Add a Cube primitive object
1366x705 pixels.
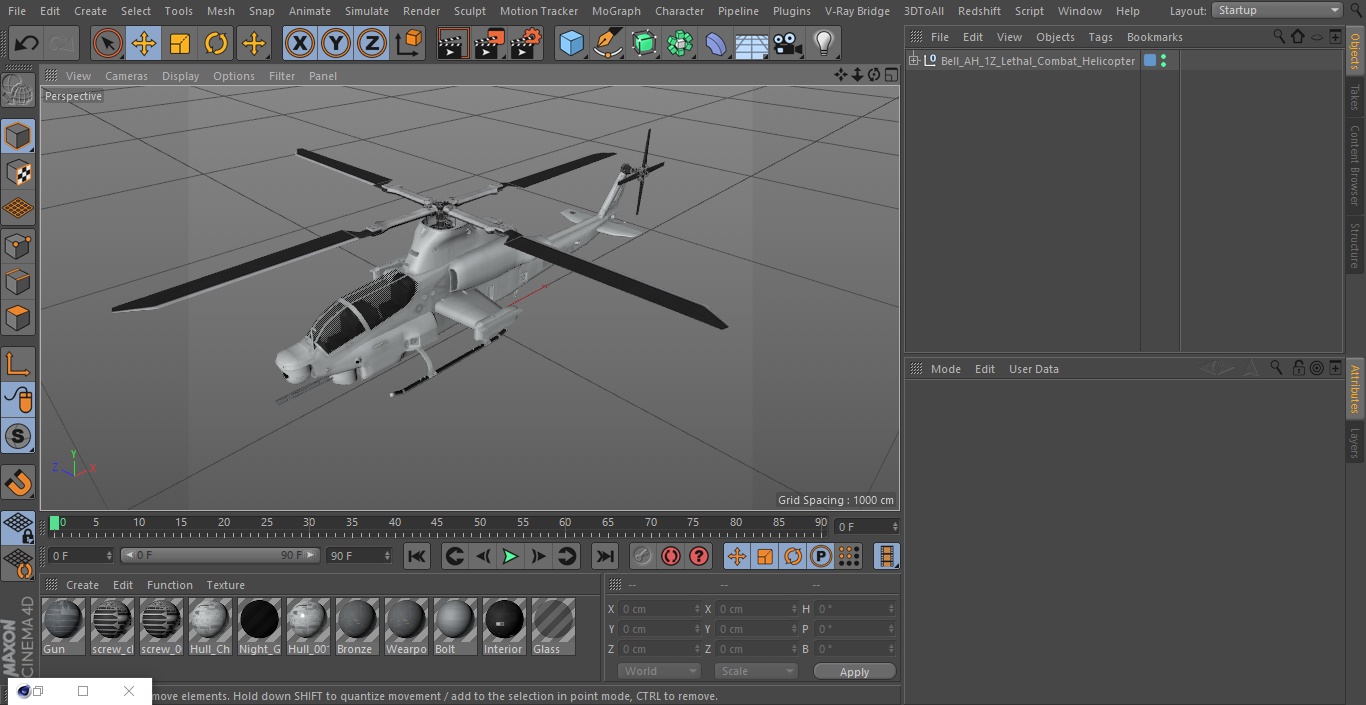click(x=571, y=44)
